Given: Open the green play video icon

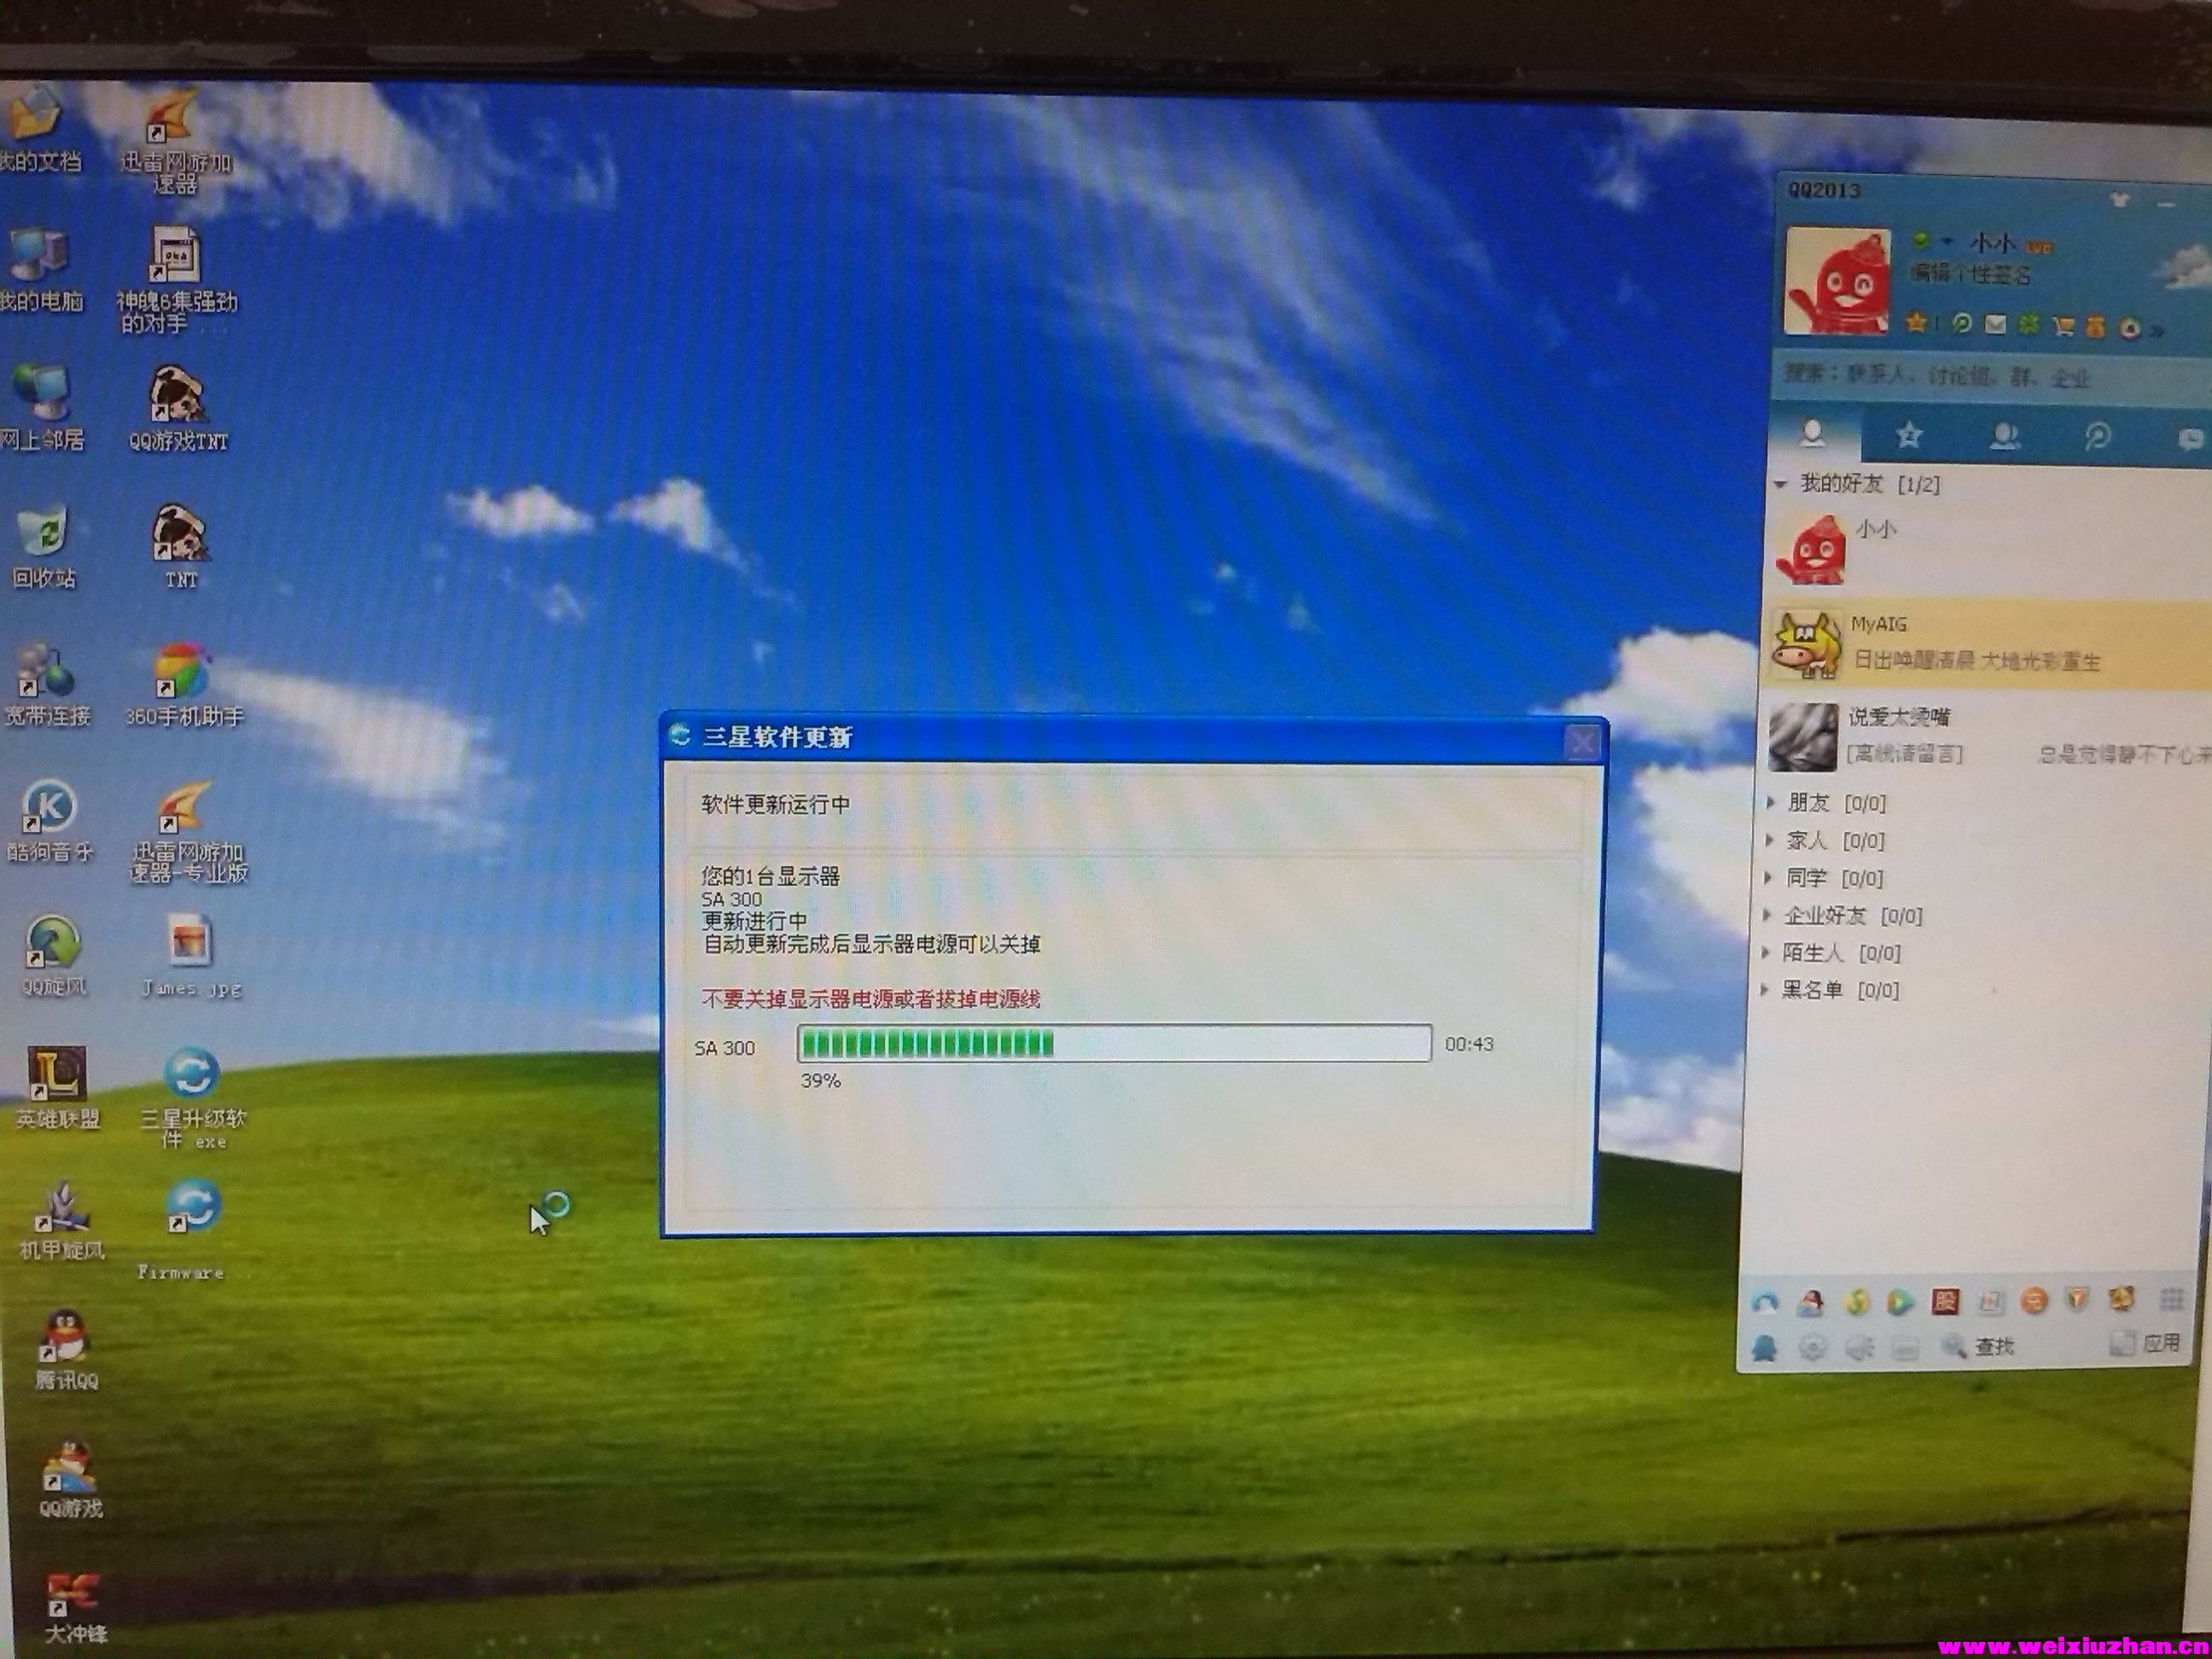Looking at the screenshot, I should [x=1900, y=1302].
